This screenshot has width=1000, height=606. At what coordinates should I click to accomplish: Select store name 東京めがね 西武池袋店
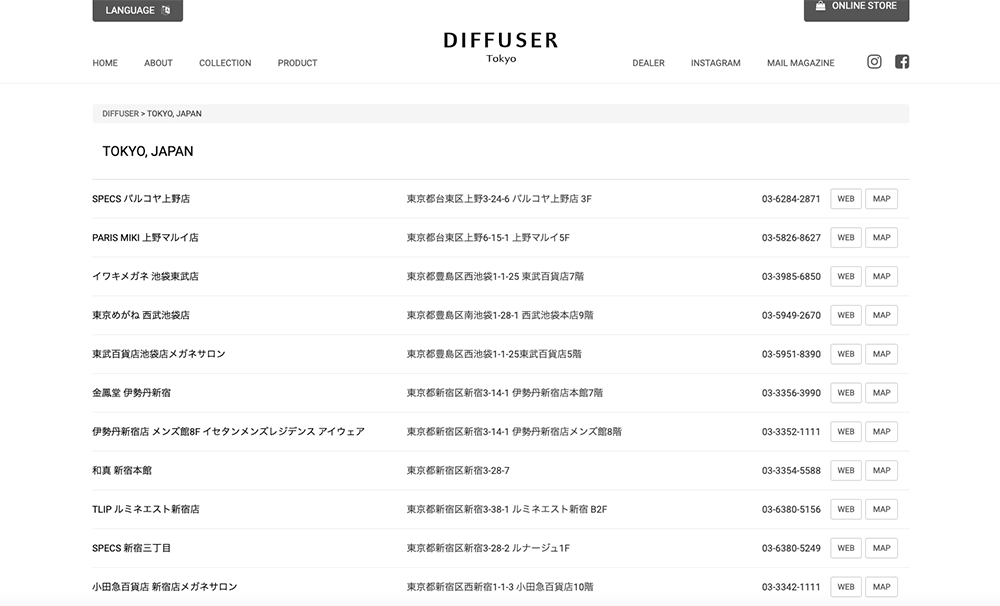pyautogui.click(x=141, y=315)
